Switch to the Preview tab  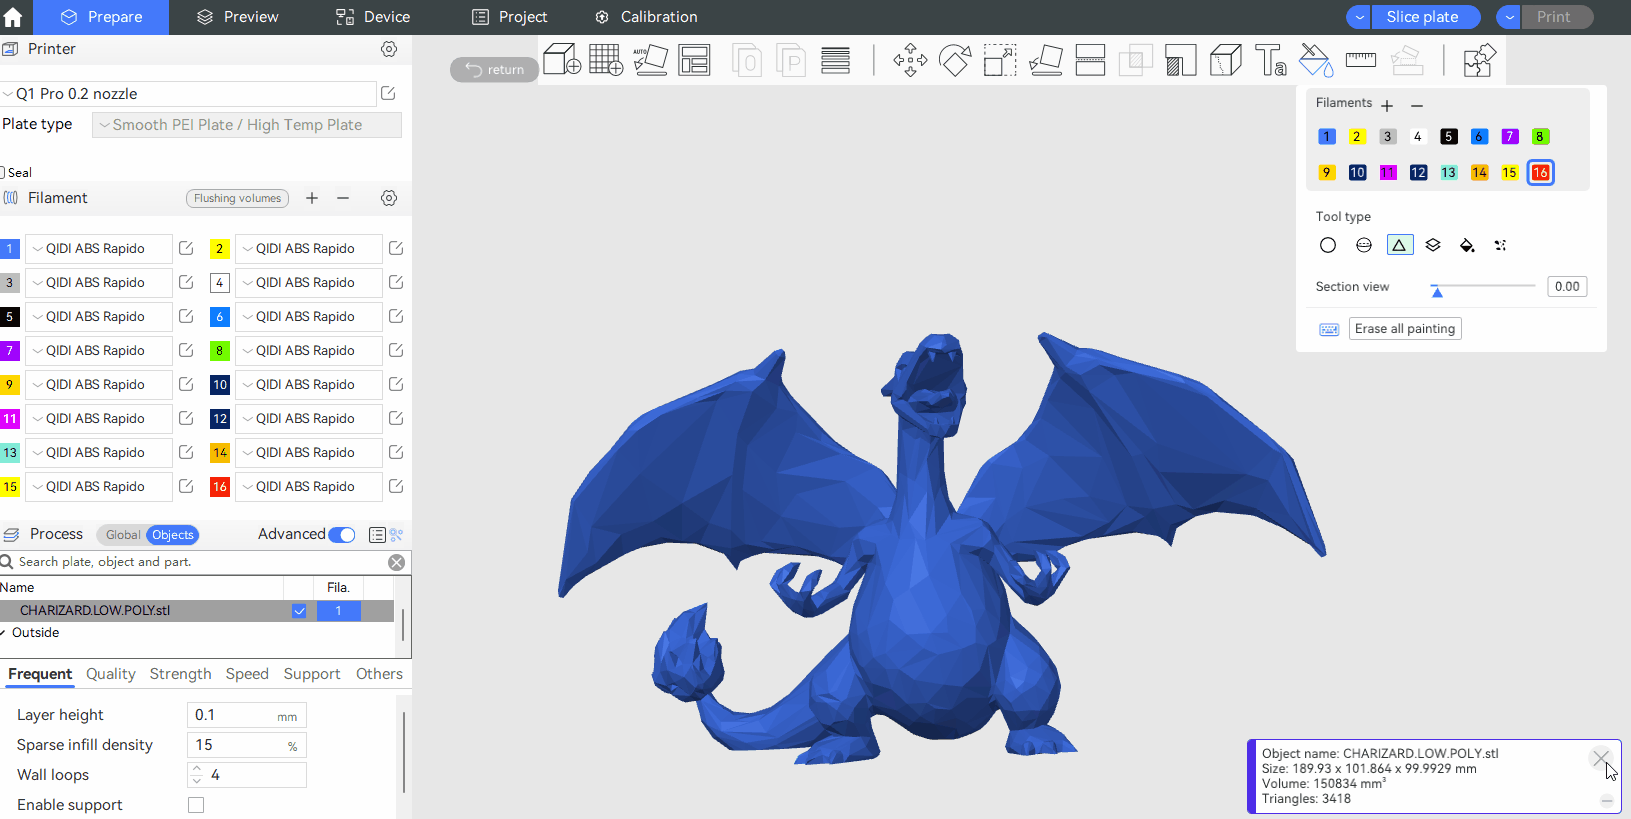point(238,17)
